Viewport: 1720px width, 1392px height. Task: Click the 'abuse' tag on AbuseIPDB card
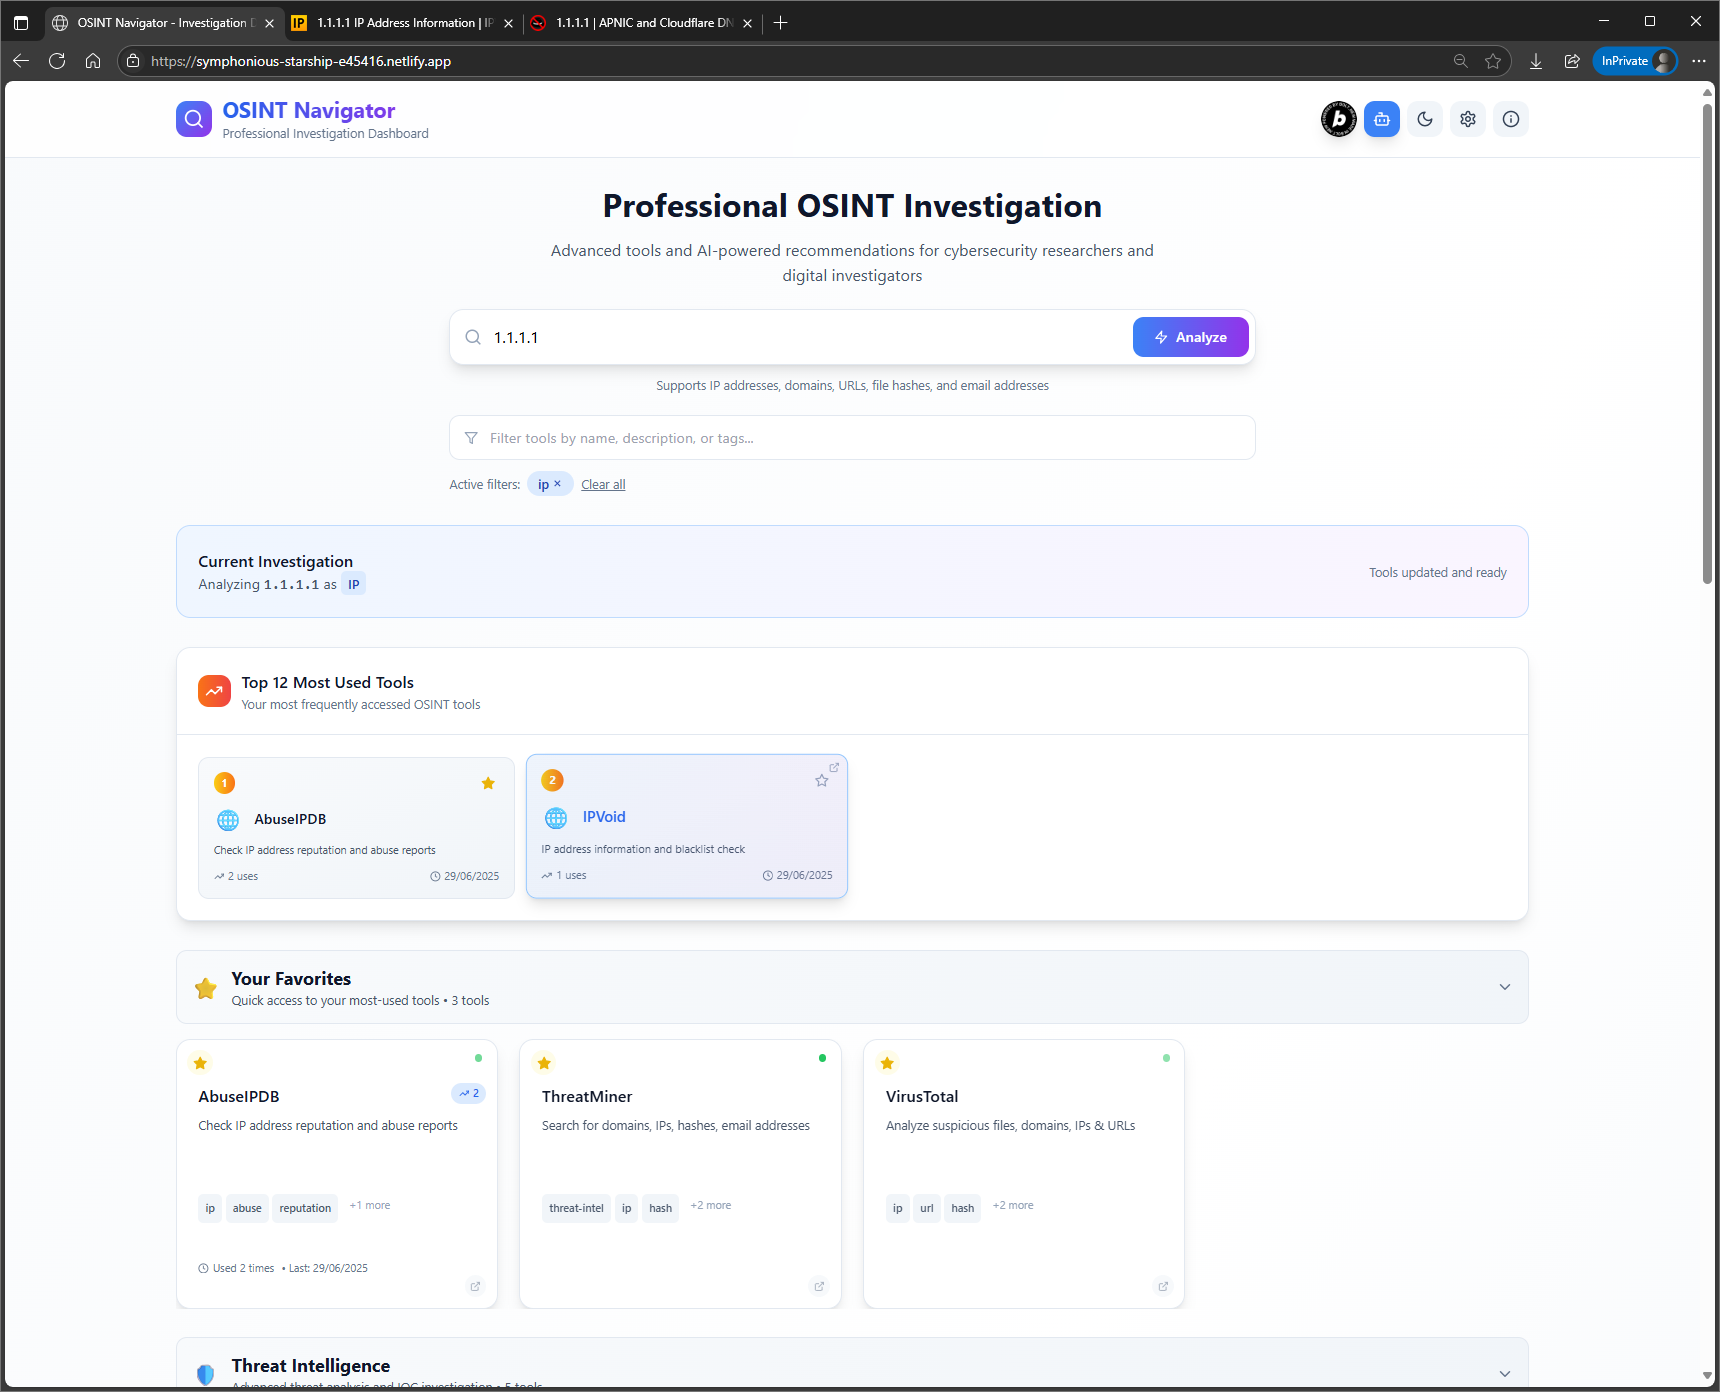click(247, 1208)
